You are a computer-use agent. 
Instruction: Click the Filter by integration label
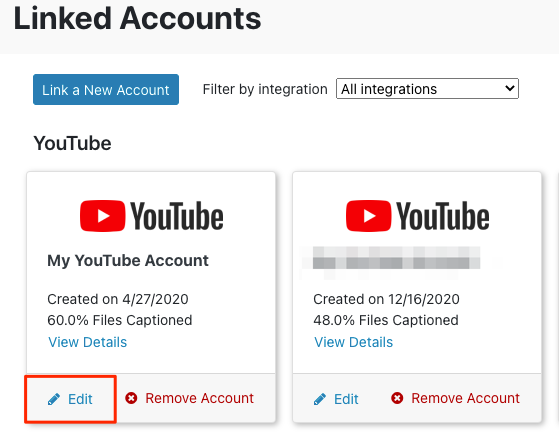(265, 89)
